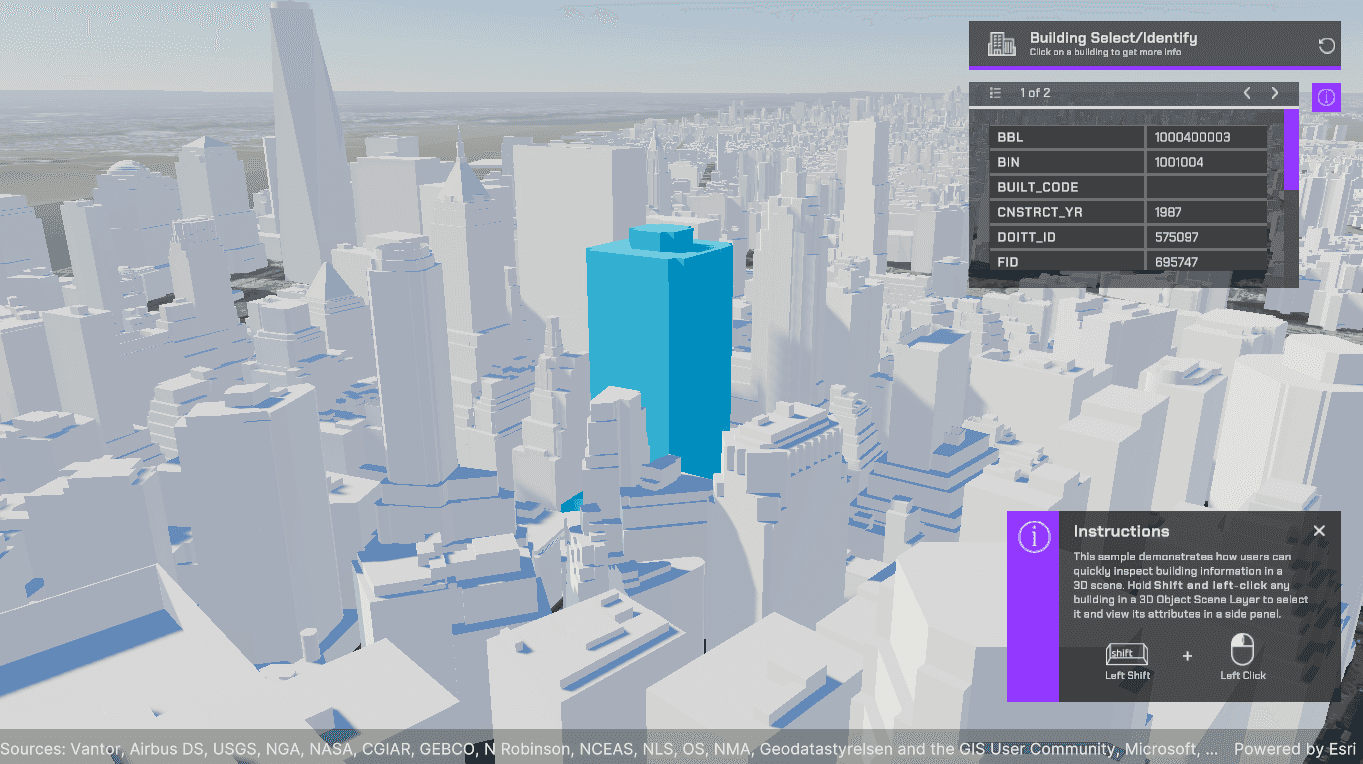Go to next feature with right chevron
This screenshot has height=764, width=1363.
(x=1275, y=93)
